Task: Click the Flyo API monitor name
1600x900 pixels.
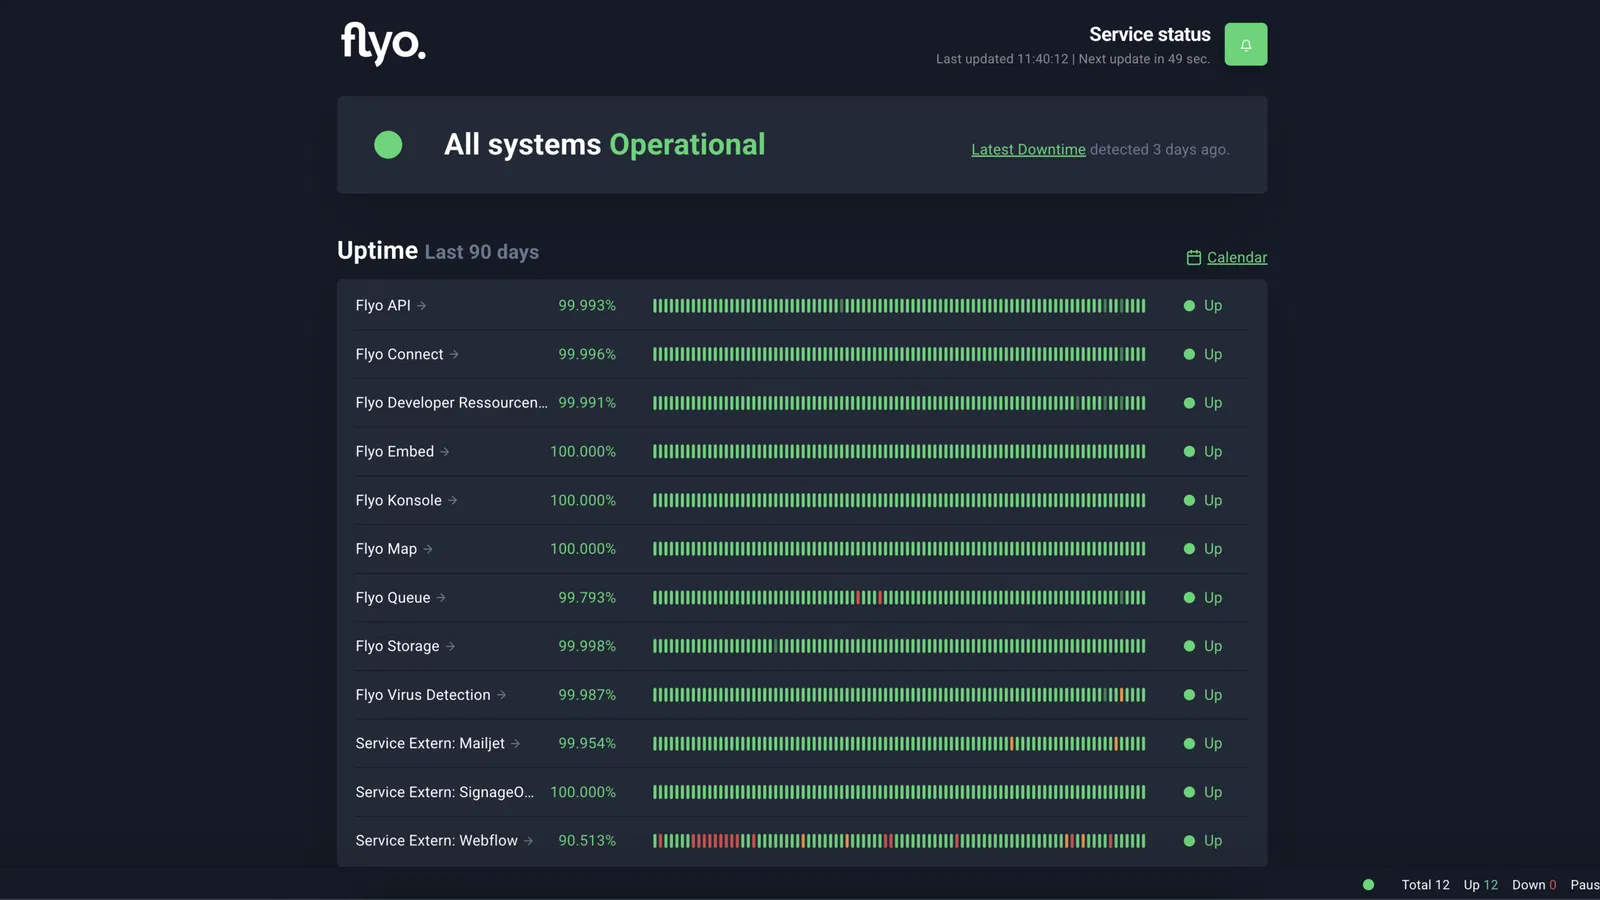Action: [x=383, y=305]
